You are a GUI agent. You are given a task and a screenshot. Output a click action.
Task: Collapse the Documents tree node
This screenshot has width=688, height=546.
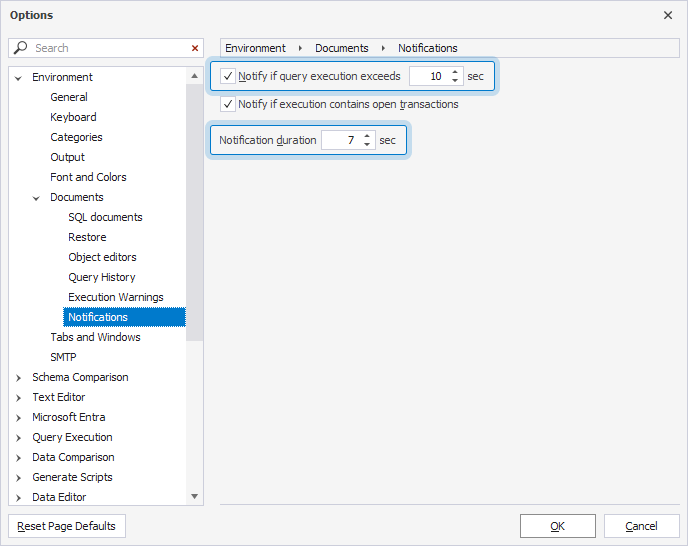pos(36,198)
